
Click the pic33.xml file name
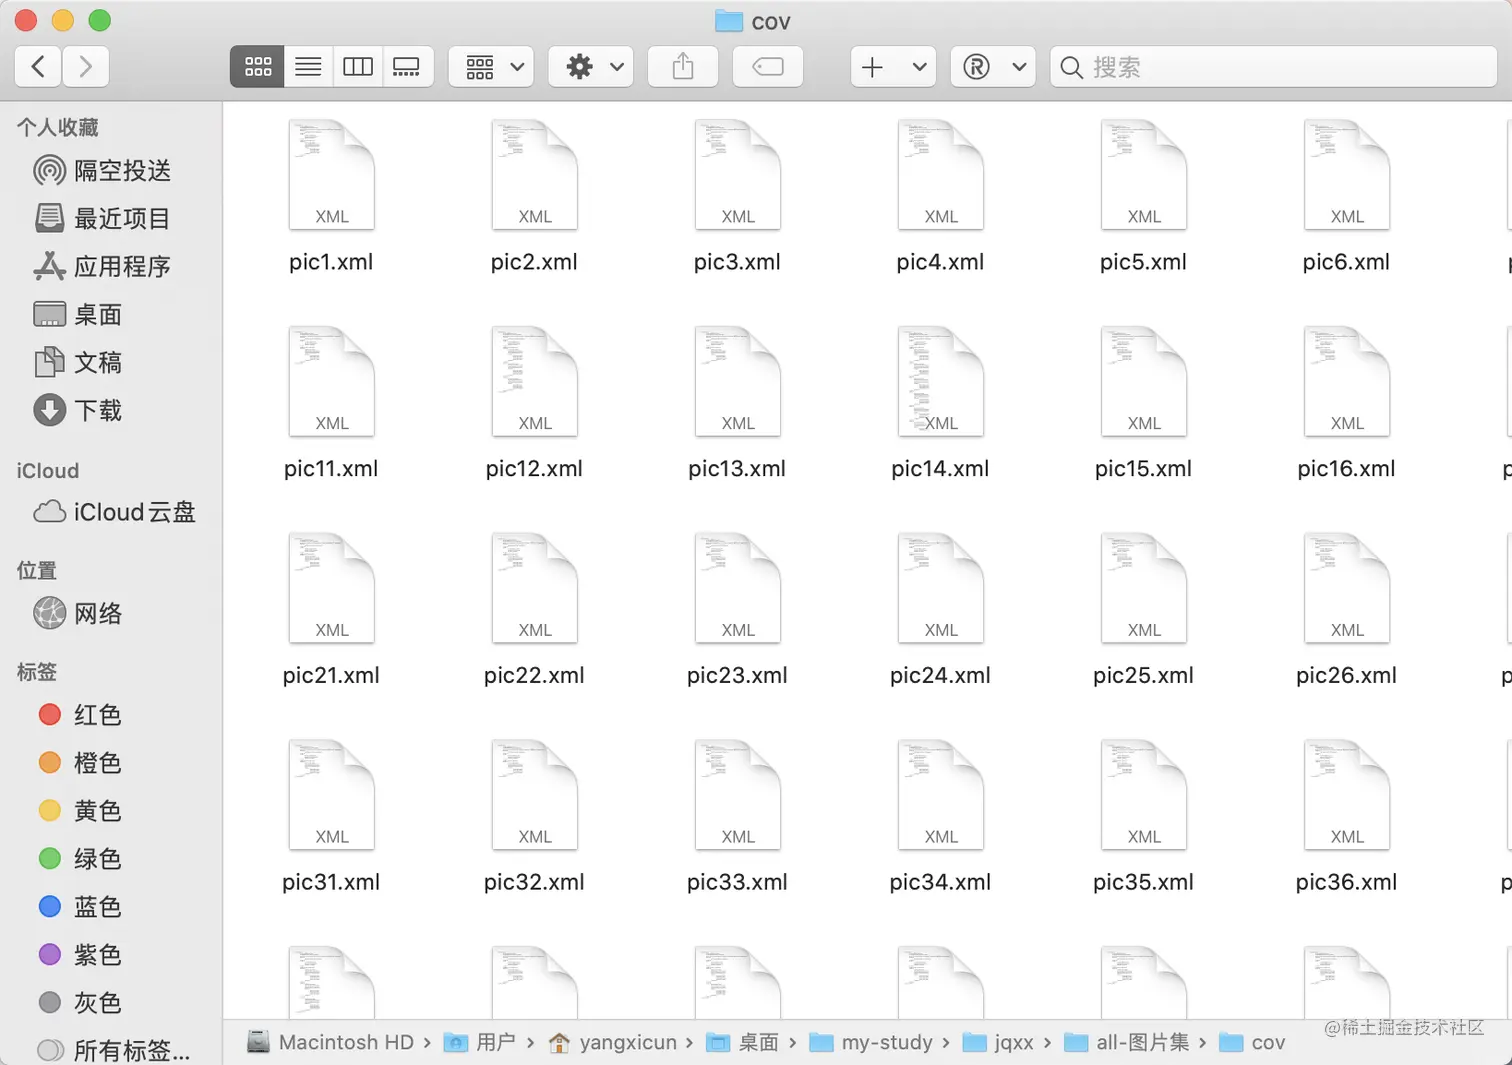pos(737,882)
